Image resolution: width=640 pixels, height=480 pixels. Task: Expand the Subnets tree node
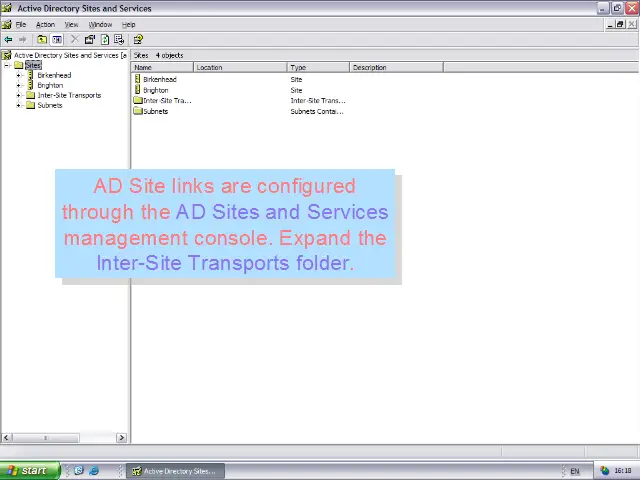(x=19, y=105)
